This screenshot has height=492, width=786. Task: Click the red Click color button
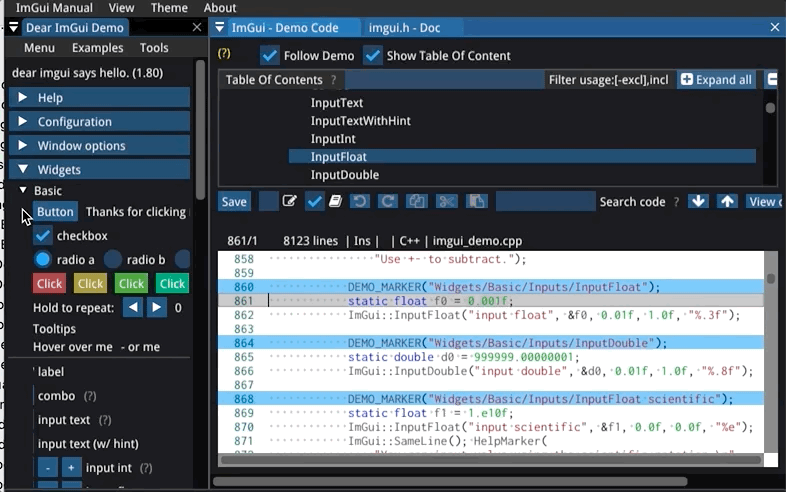pyautogui.click(x=49, y=284)
